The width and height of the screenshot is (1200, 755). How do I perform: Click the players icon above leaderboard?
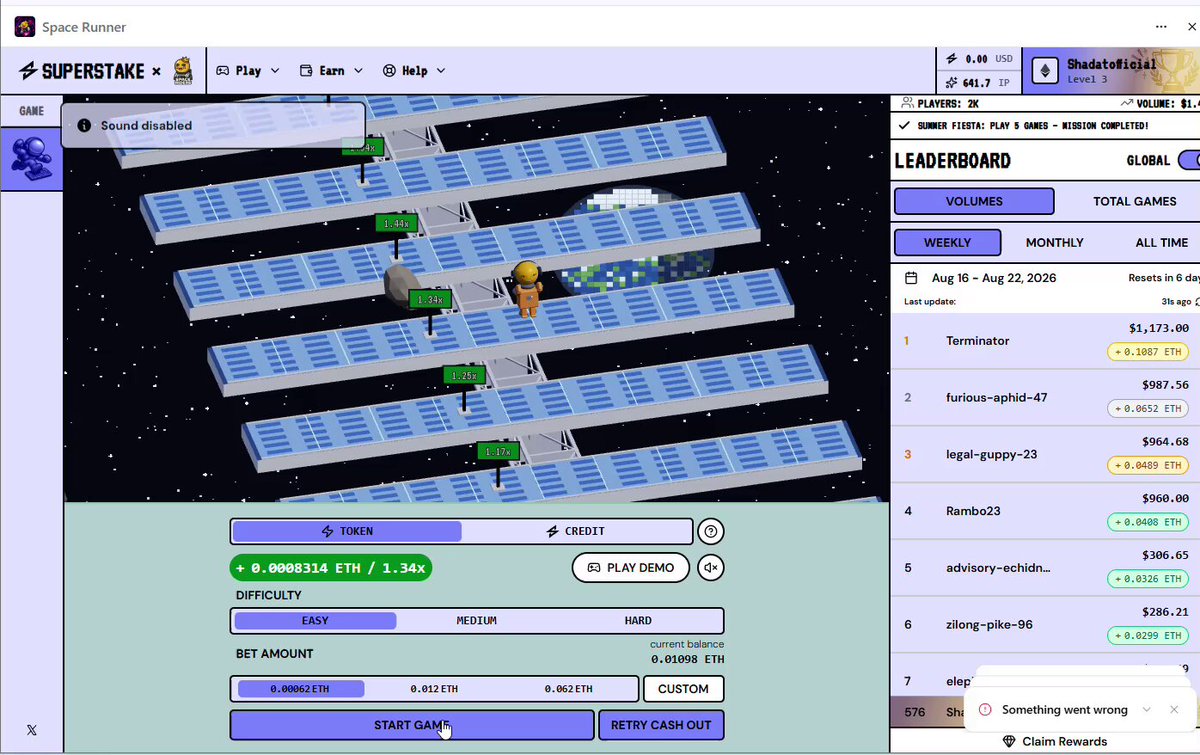[x=907, y=102]
